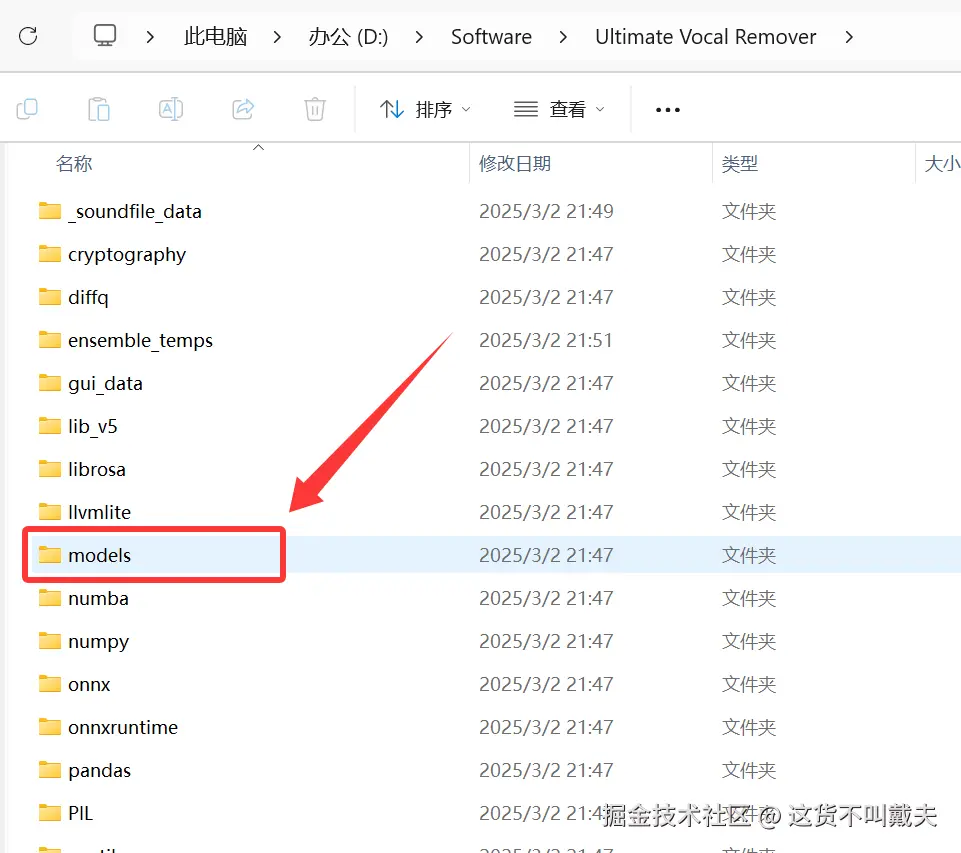This screenshot has height=853, width=961.
Task: Select the PIL folder
Action: 80,813
